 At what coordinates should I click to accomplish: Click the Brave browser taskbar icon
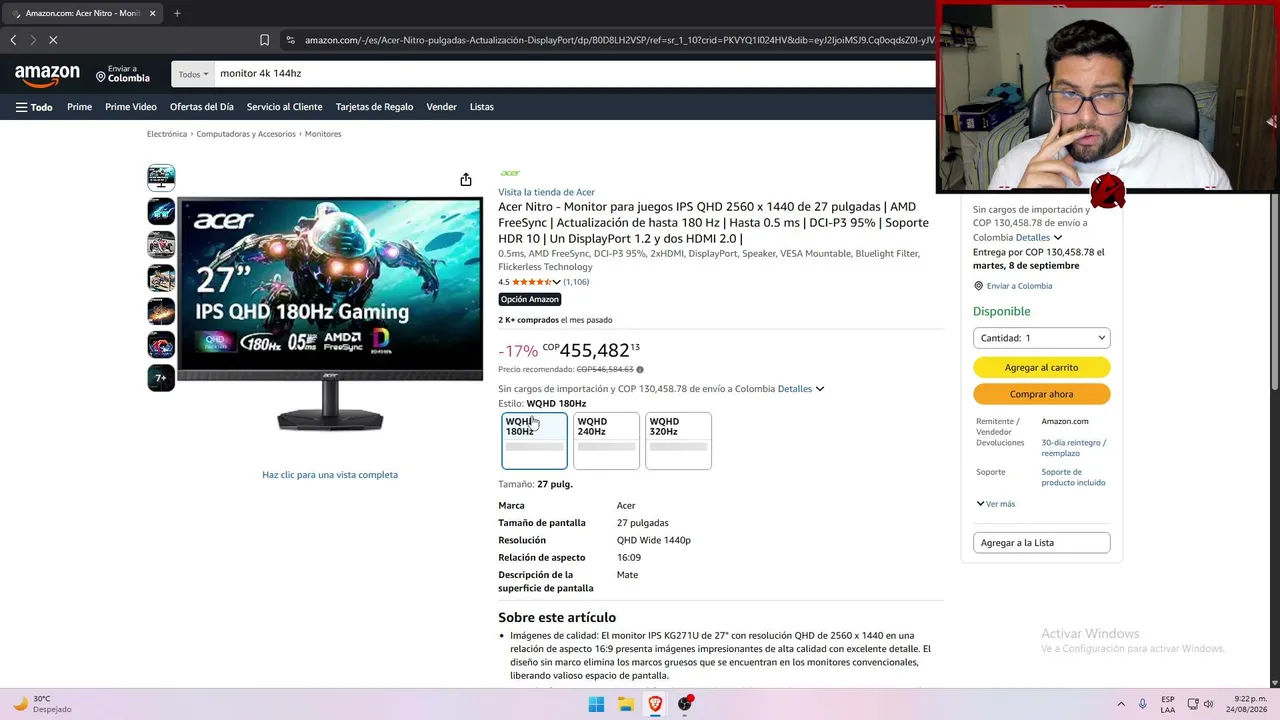pos(655,704)
